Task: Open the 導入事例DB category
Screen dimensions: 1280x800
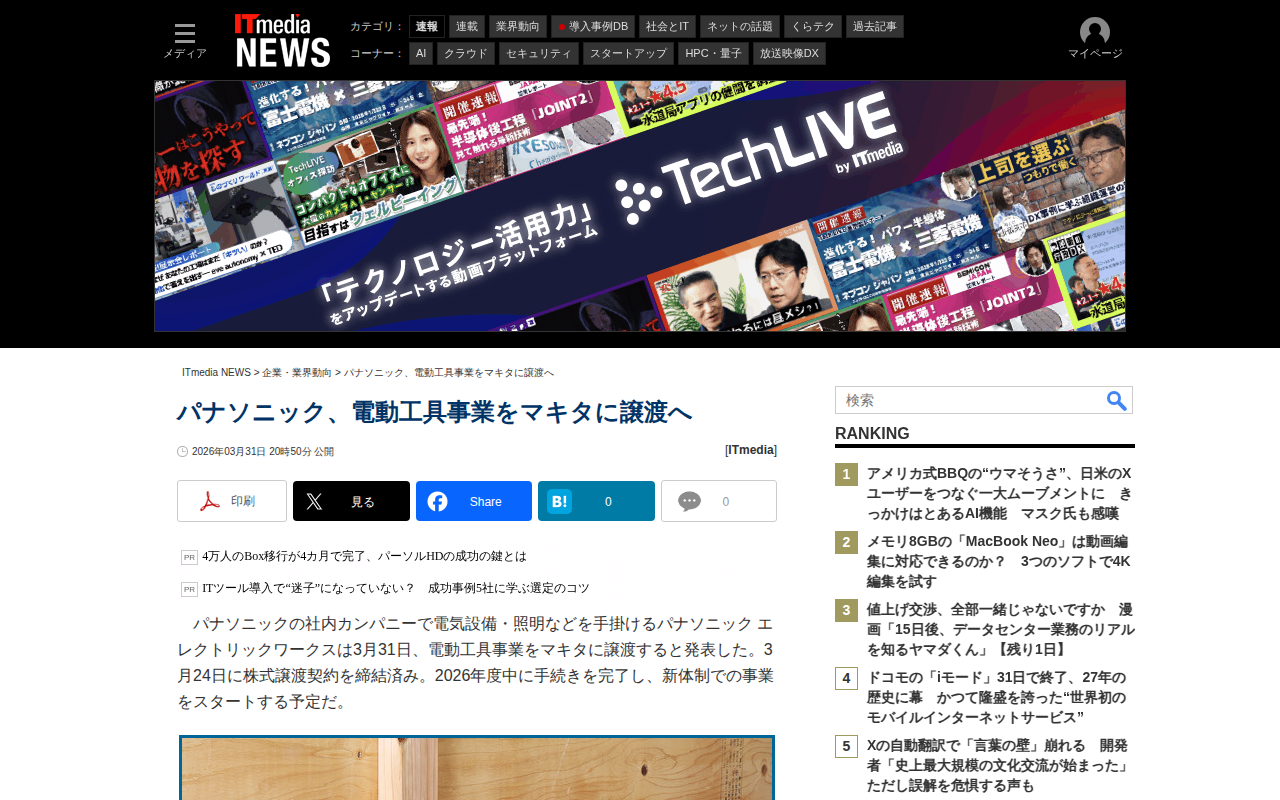Action: pos(593,26)
